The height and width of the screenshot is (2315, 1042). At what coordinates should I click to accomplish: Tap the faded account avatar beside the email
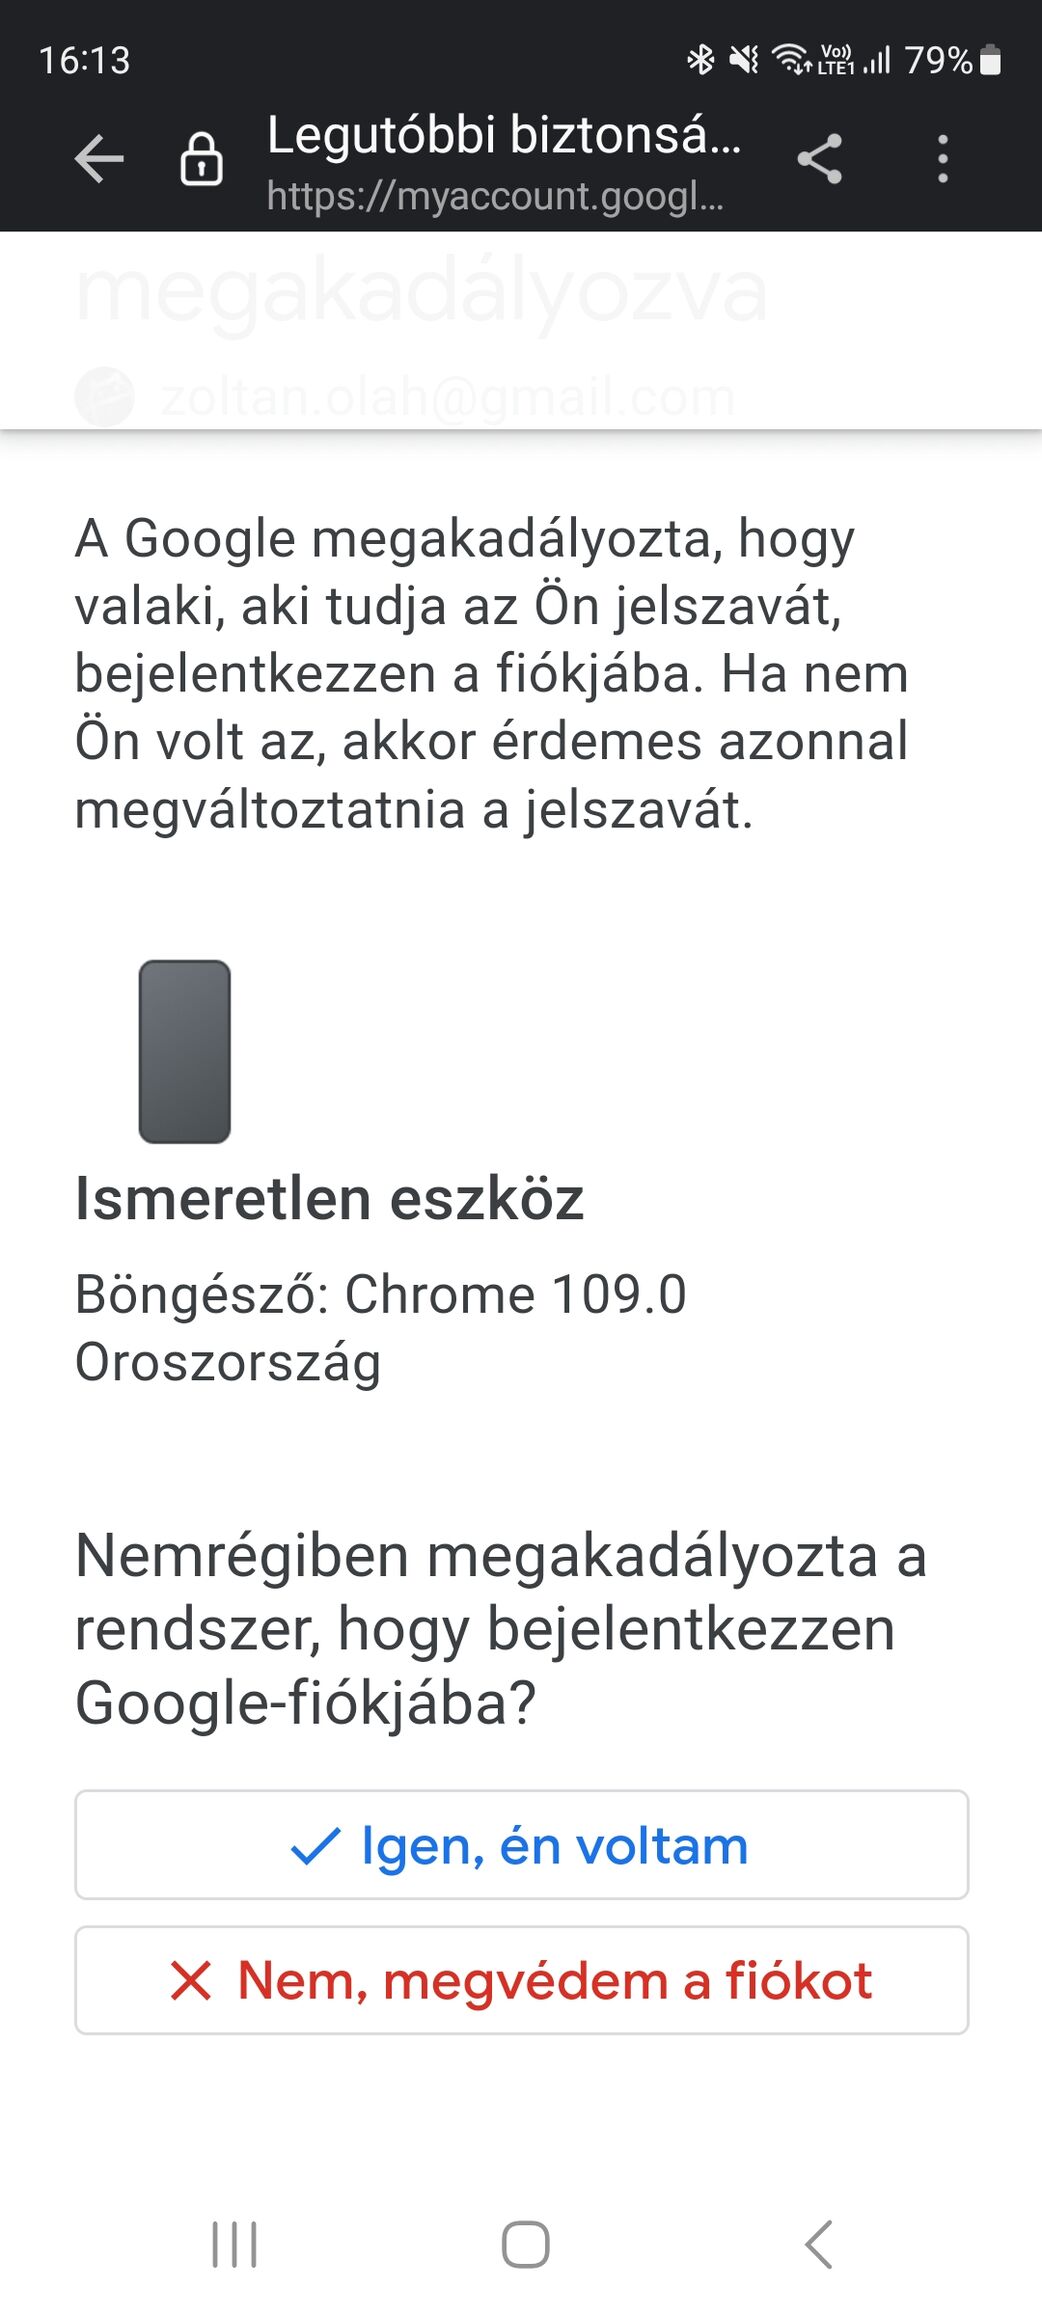point(104,397)
